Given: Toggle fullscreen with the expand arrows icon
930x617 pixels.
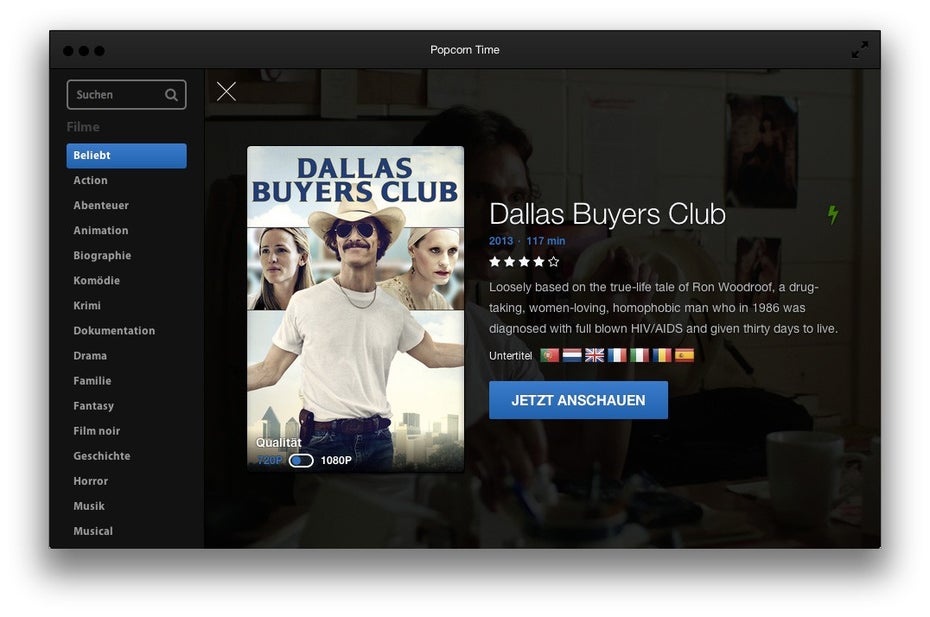Looking at the screenshot, I should coord(859,50).
